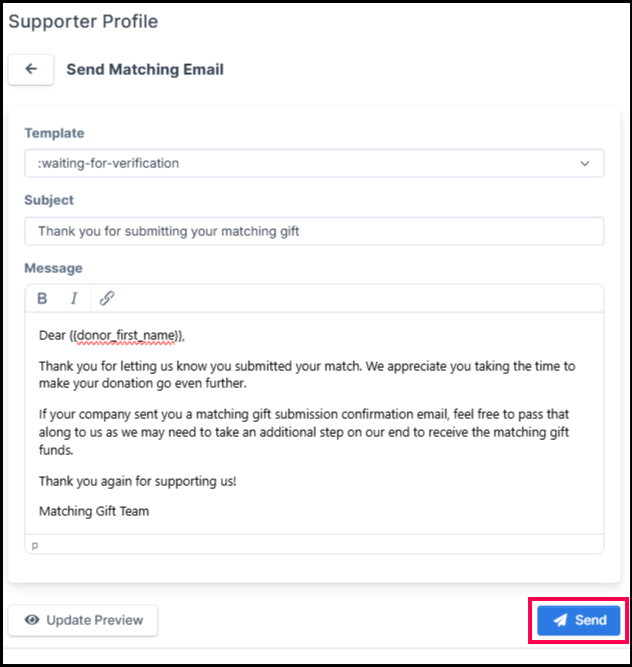Click the 'Template' field label

click(x=54, y=133)
